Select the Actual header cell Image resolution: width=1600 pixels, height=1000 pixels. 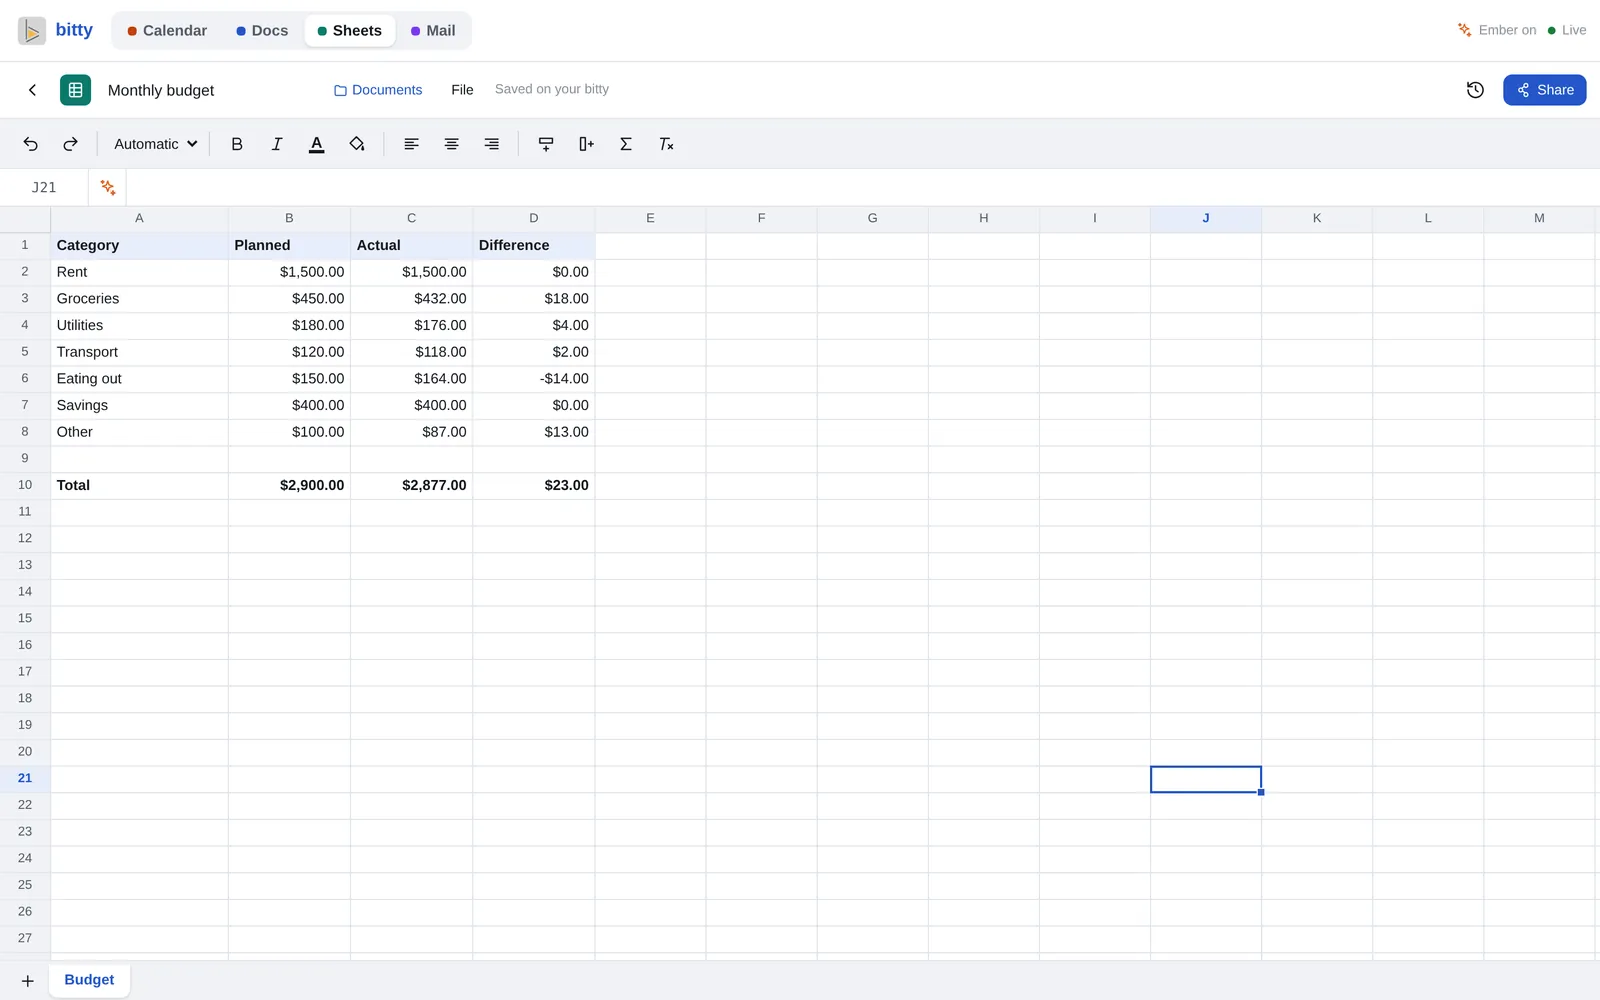[x=411, y=245]
